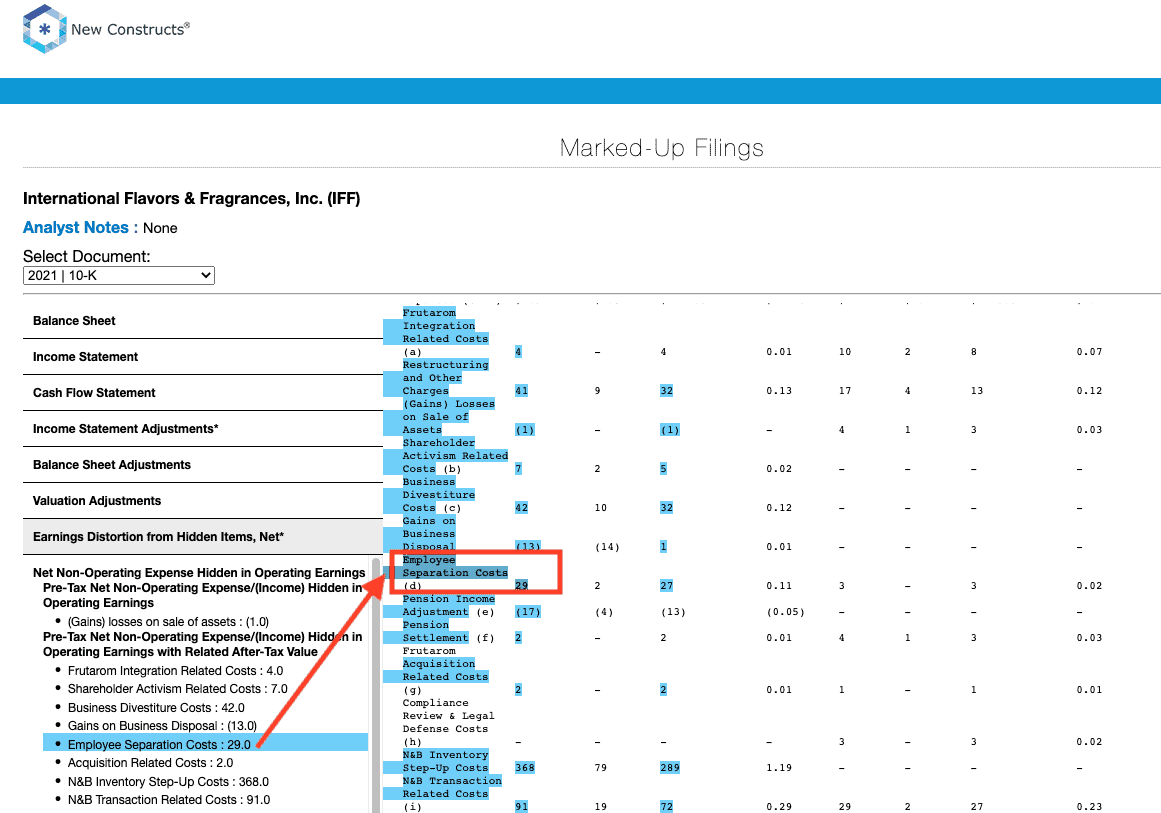Click highlighted 72 in N&B Transaction row
This screenshot has width=1161, height=813.
tap(666, 807)
